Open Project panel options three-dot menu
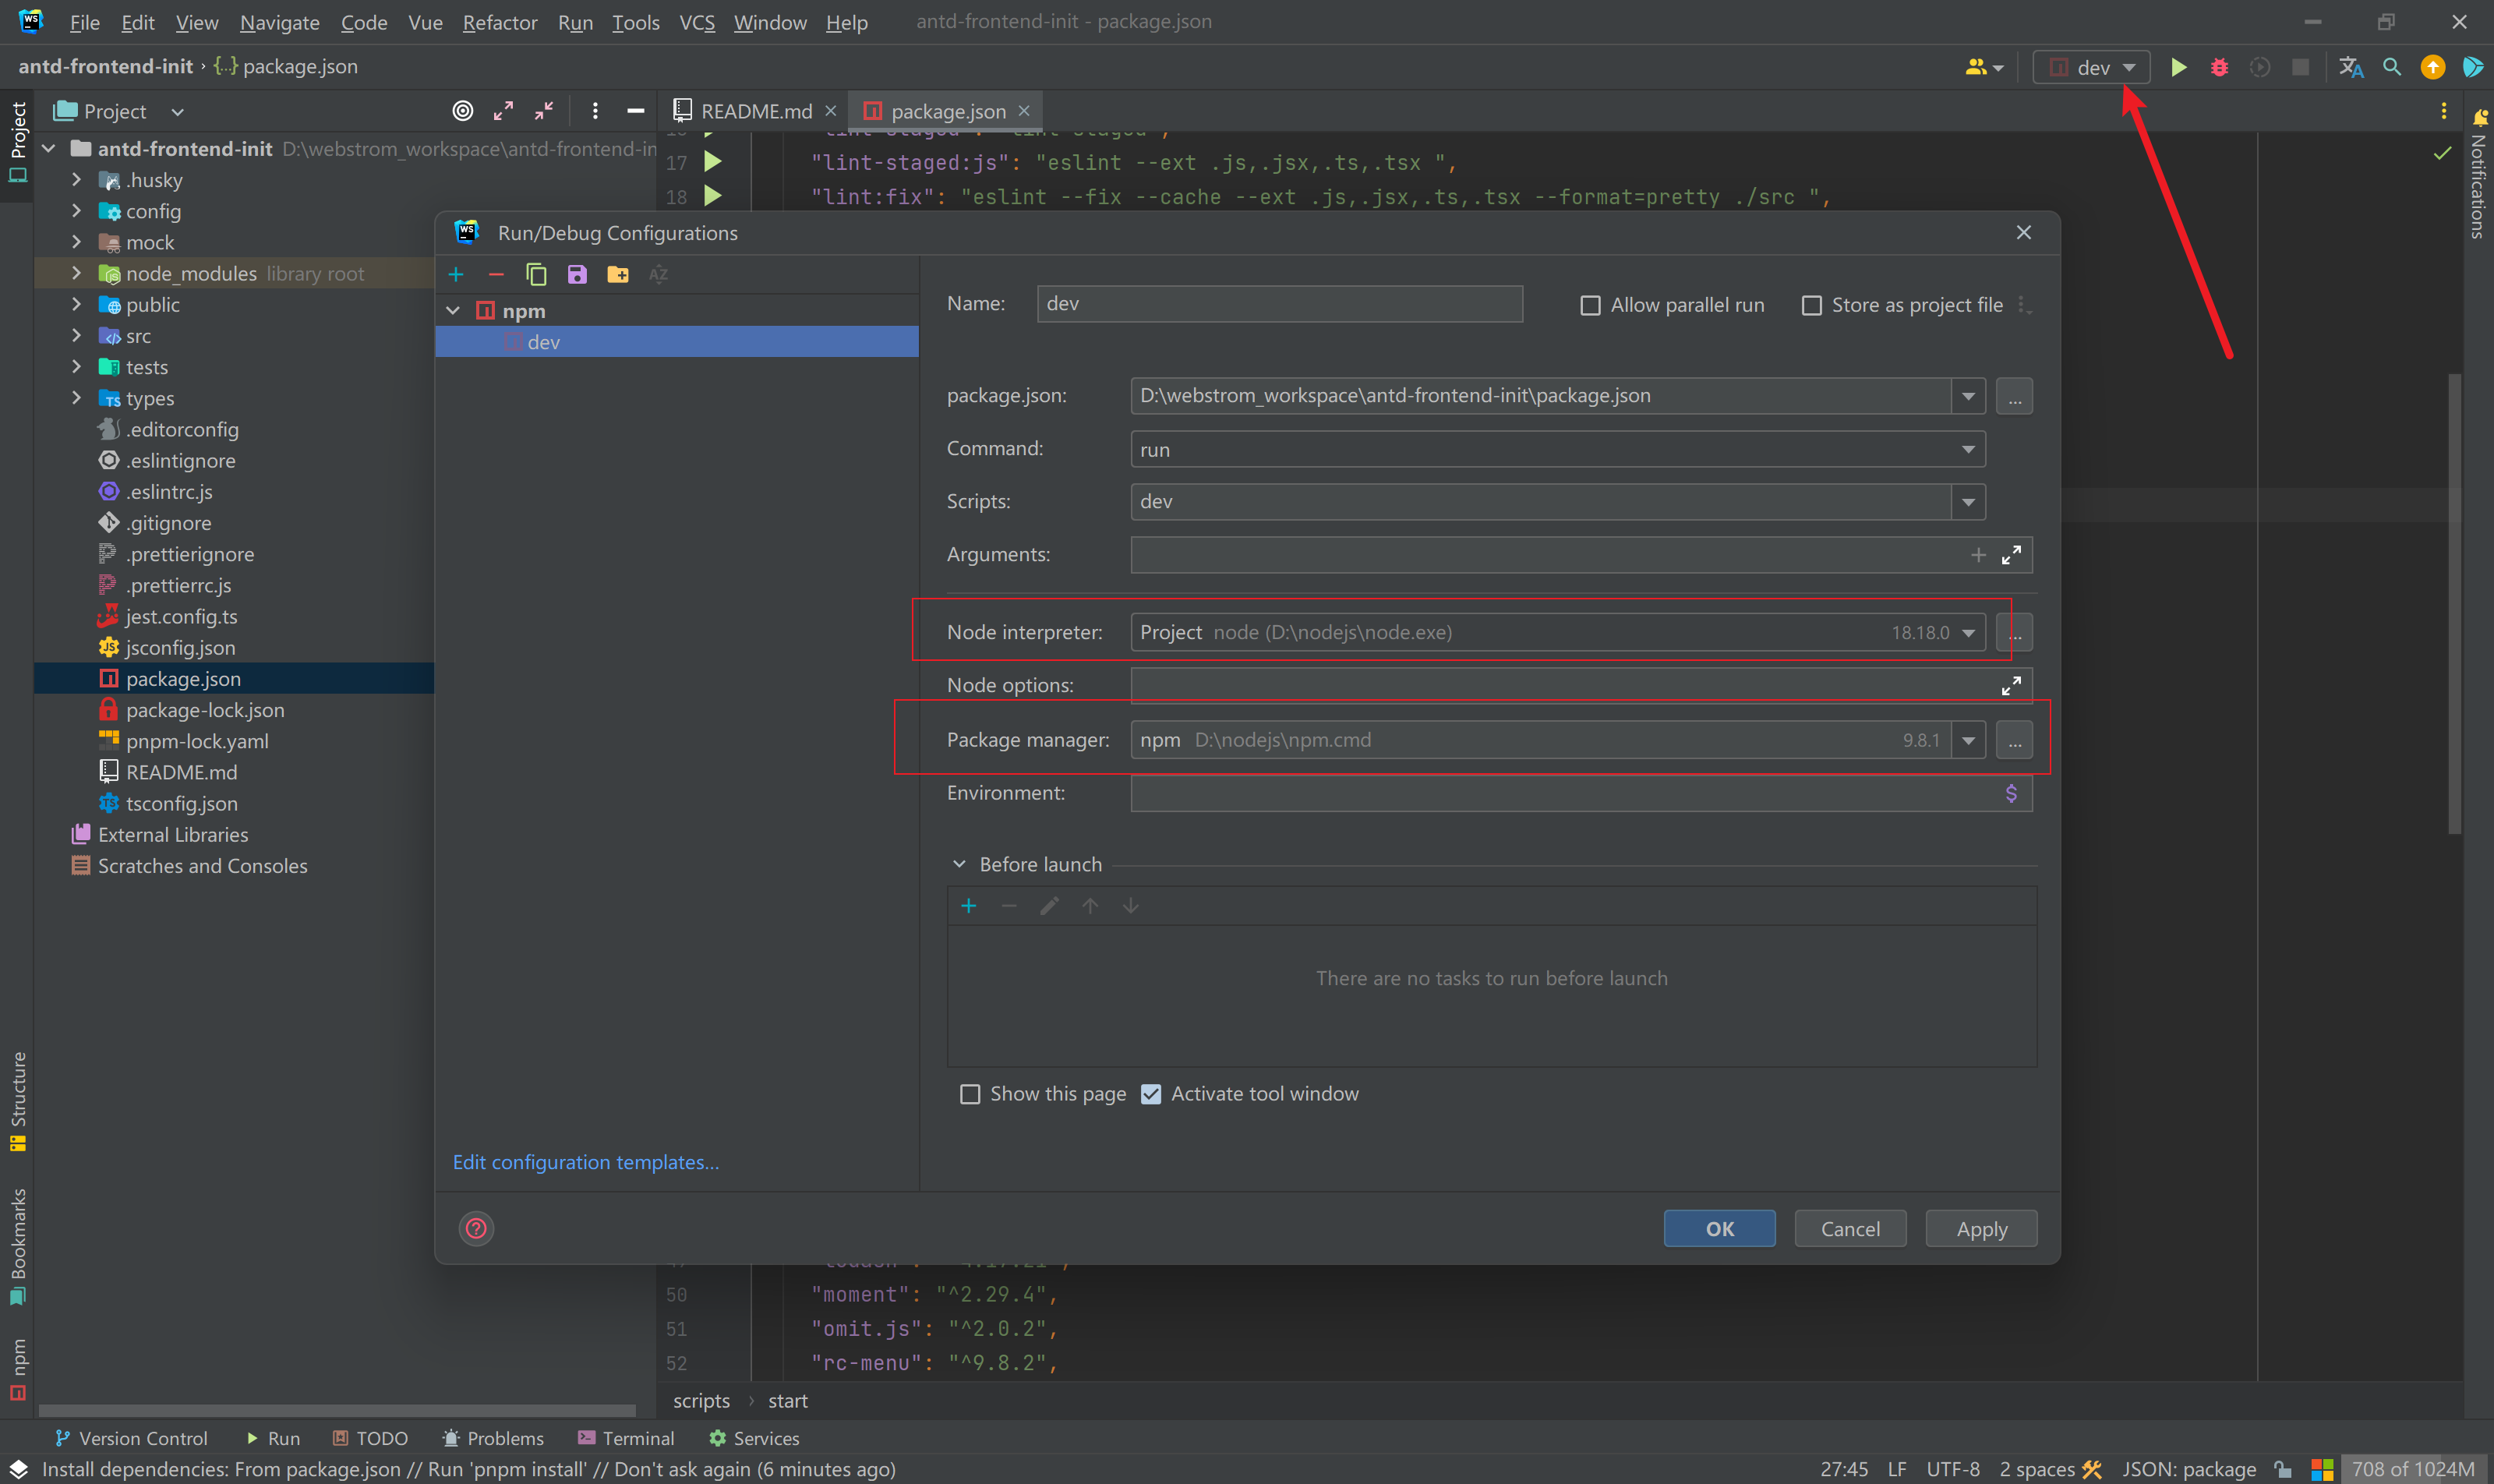The image size is (2494, 1484). click(595, 111)
